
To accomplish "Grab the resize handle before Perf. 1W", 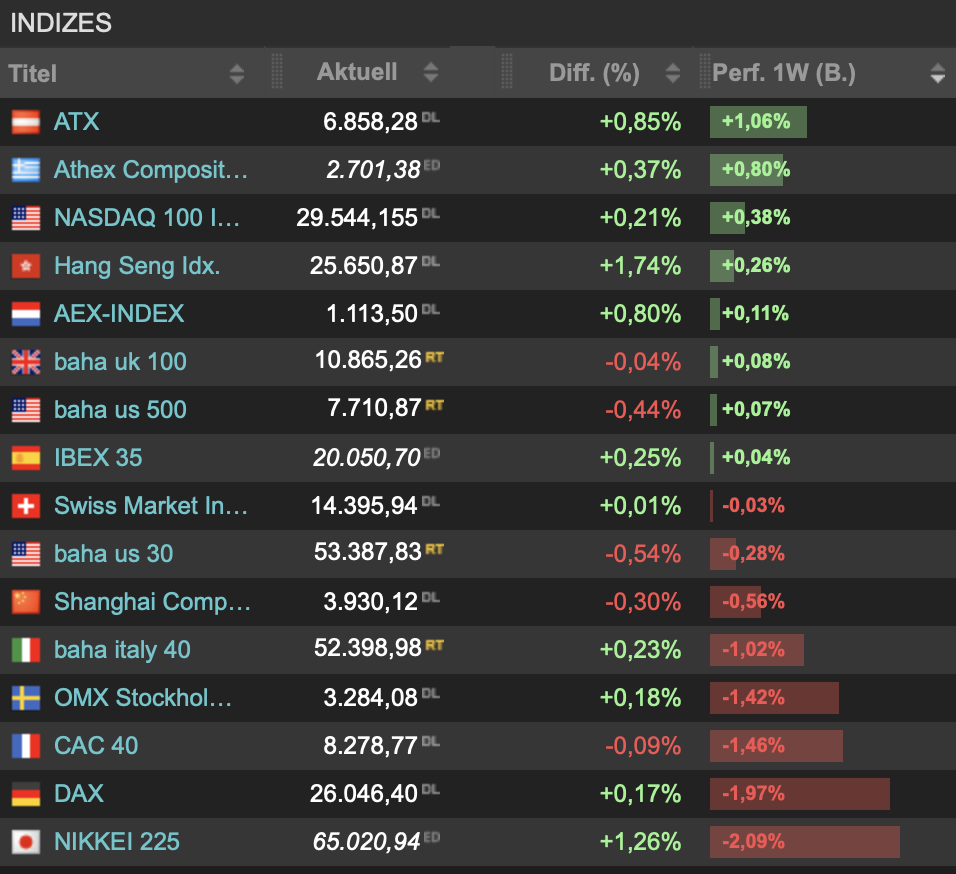I will pyautogui.click(x=705, y=71).
